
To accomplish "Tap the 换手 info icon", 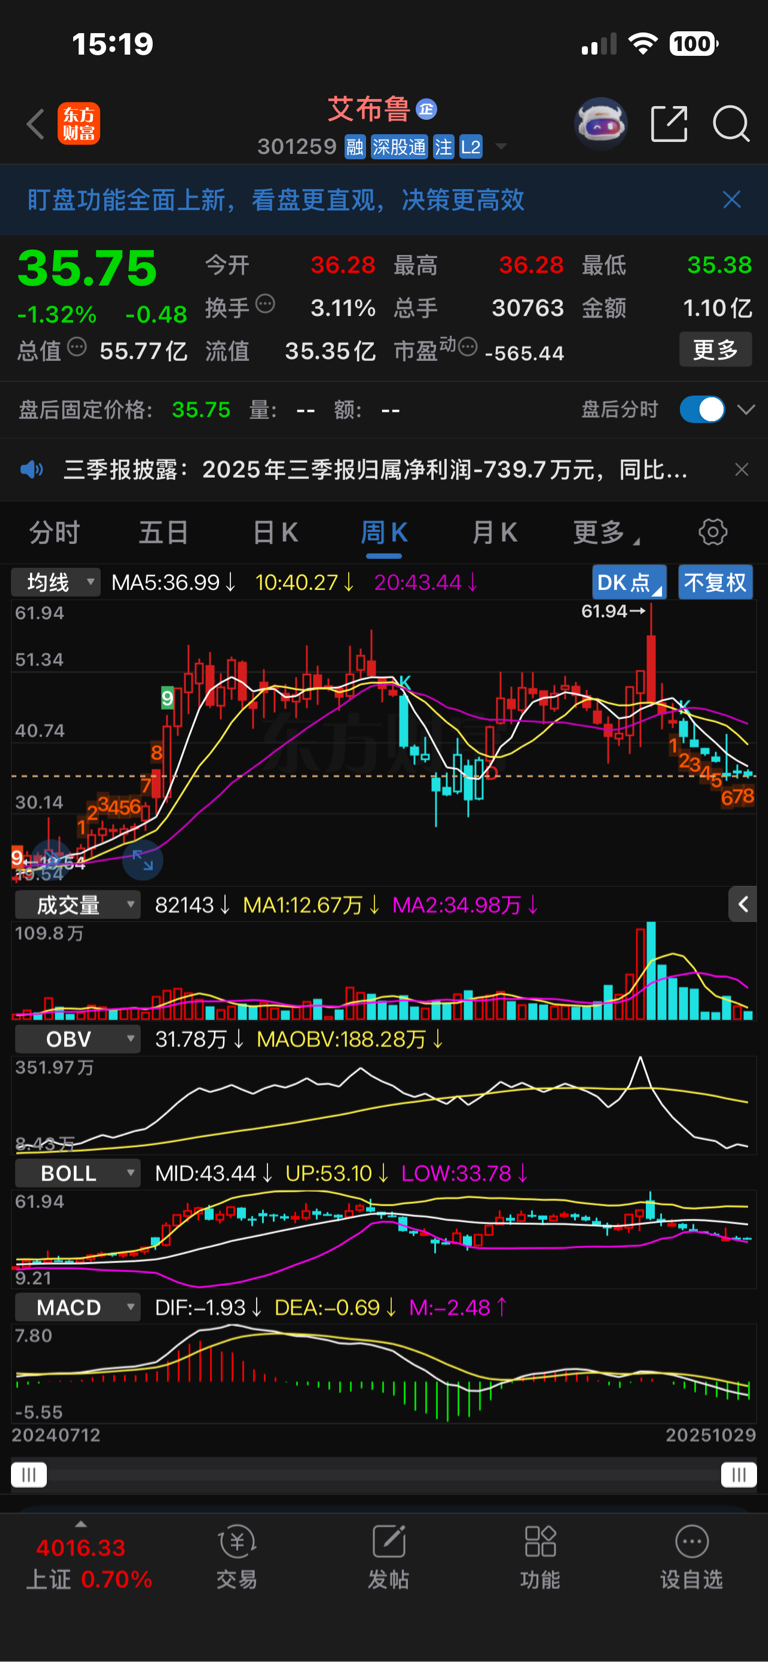I will (265, 304).
